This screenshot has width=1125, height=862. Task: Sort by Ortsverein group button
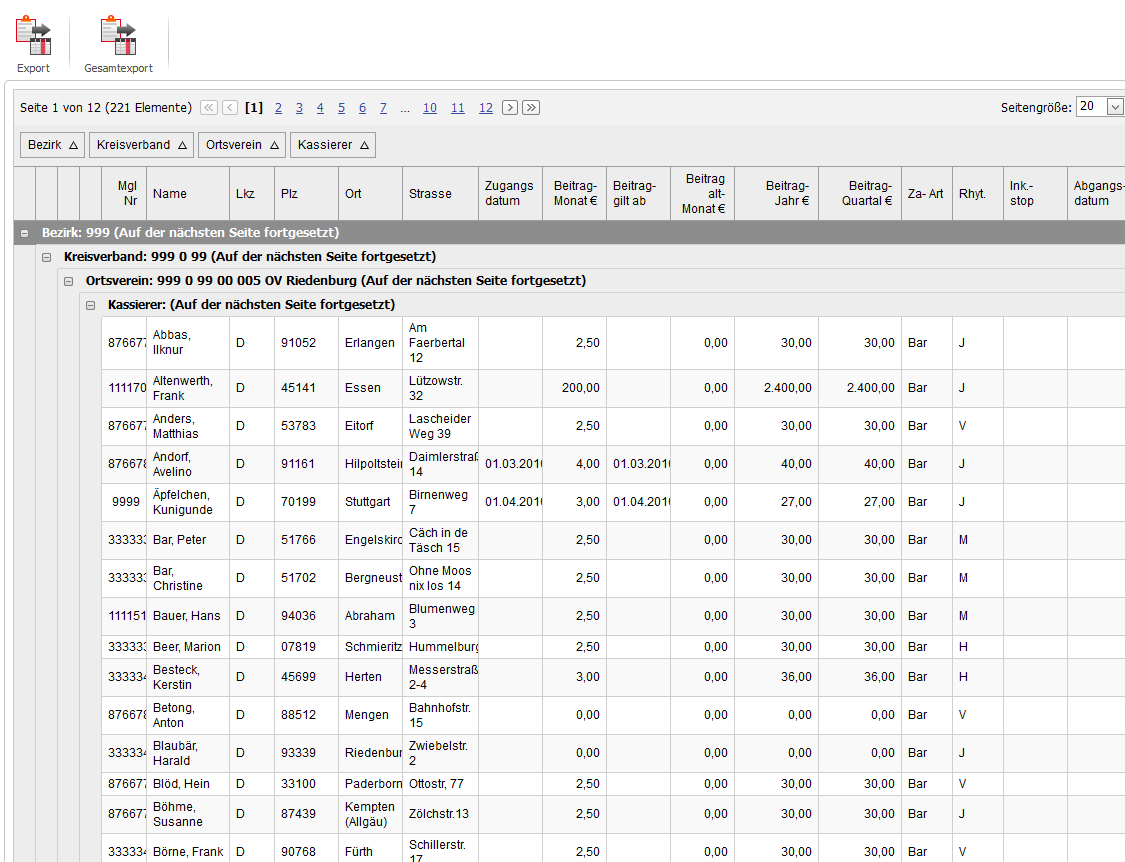pyautogui.click(x=242, y=145)
